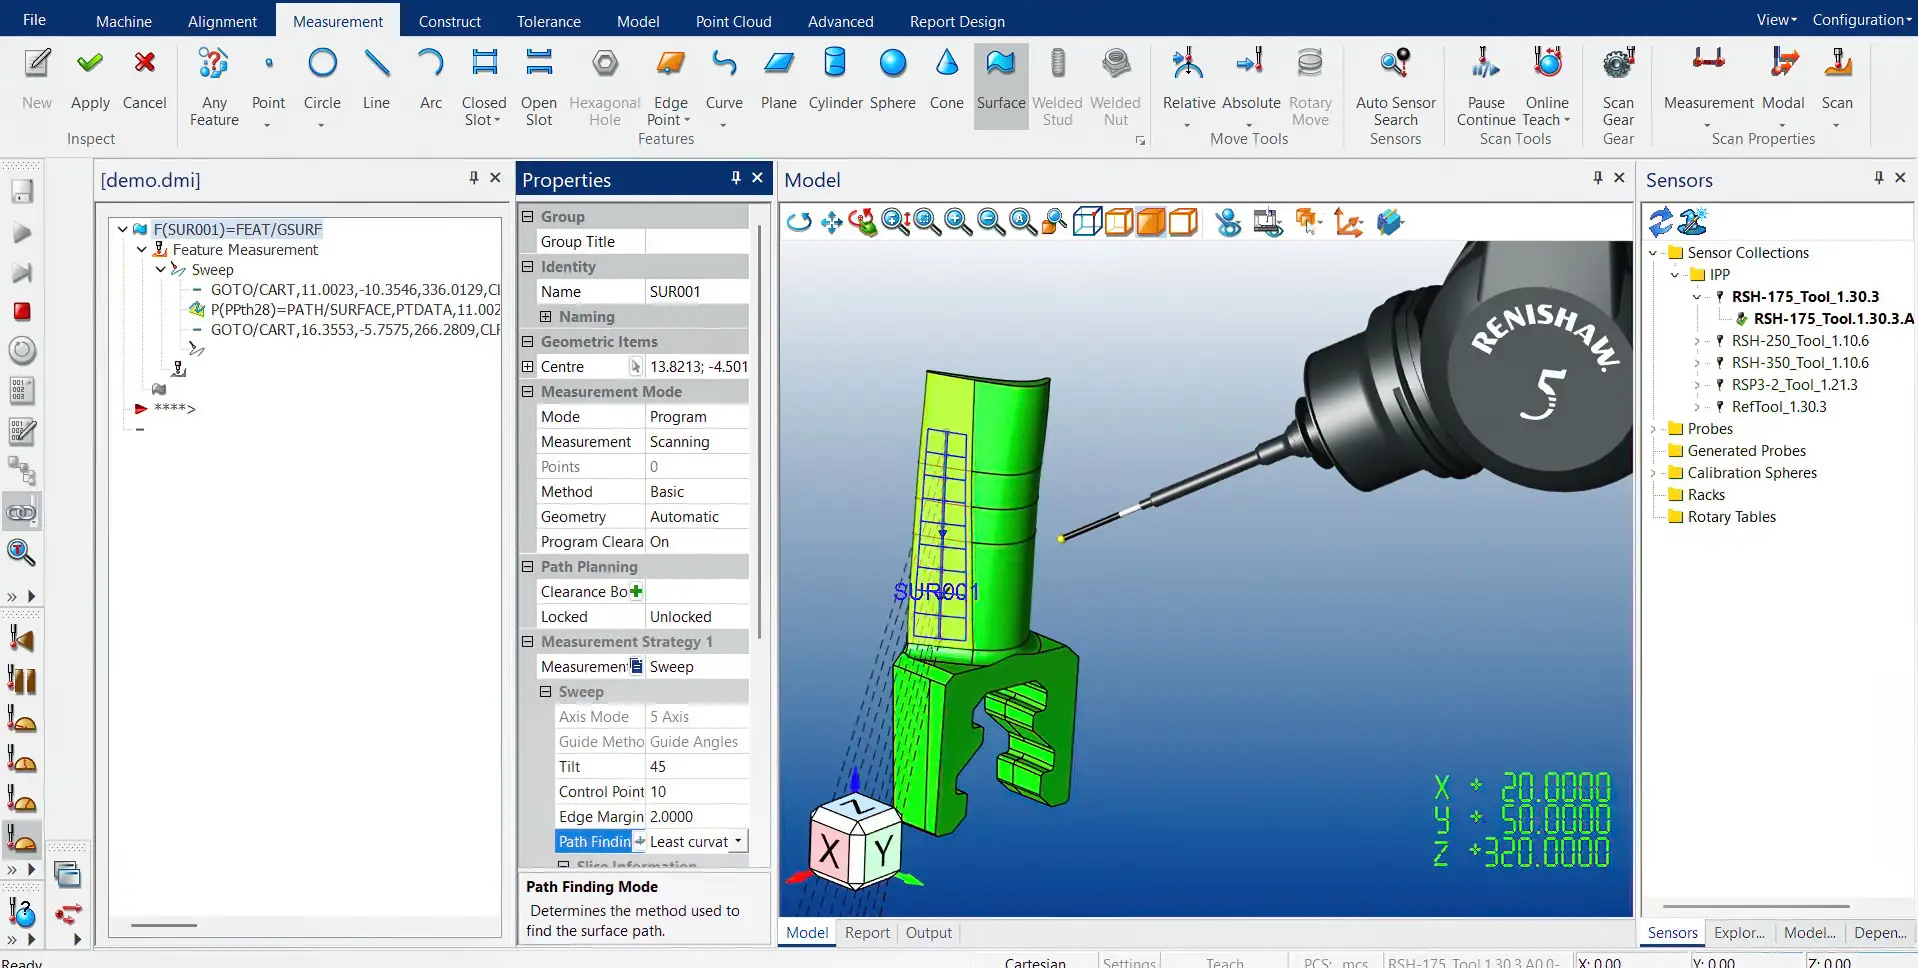This screenshot has height=968, width=1918.
Task: Choose the Sphere feature tool
Action: 892,80
